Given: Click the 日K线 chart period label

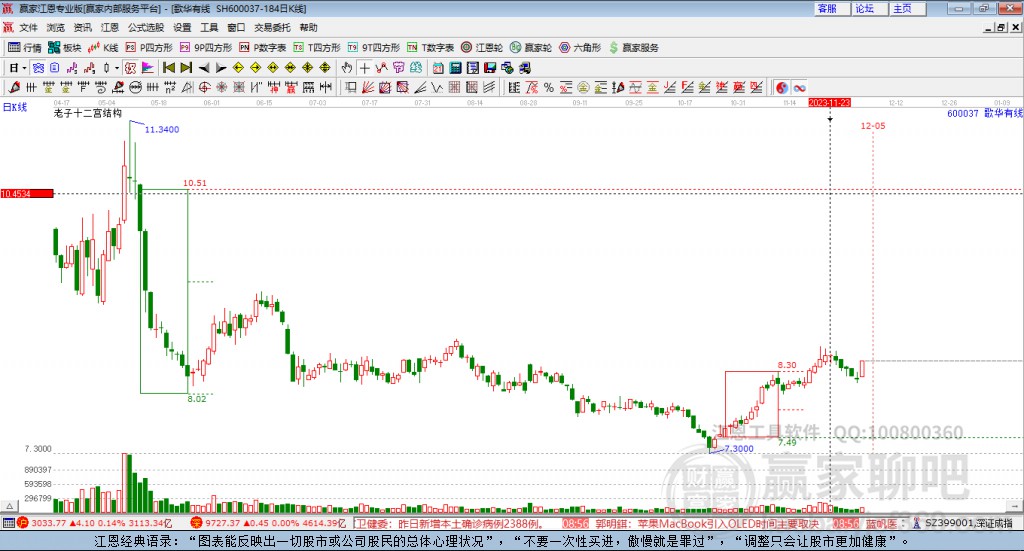Looking at the screenshot, I should pyautogui.click(x=15, y=107).
